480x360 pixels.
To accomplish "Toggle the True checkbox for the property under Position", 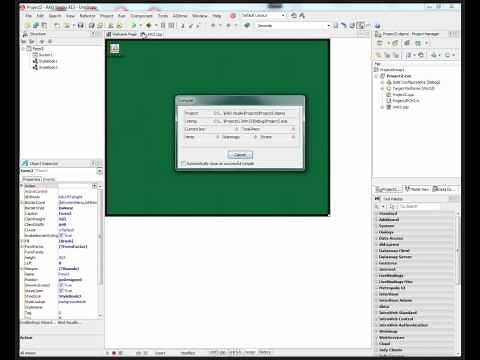I will click(61, 285).
